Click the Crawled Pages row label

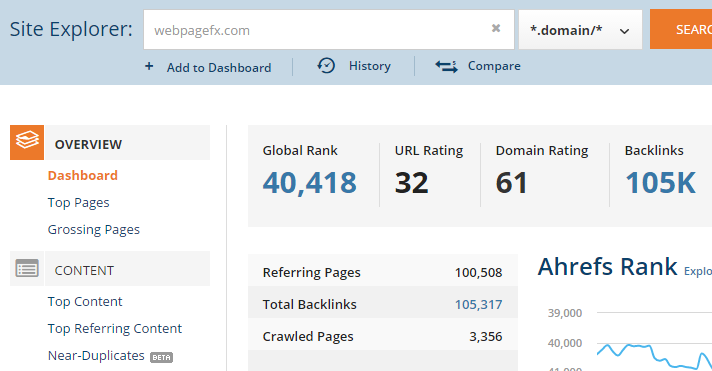pos(308,336)
